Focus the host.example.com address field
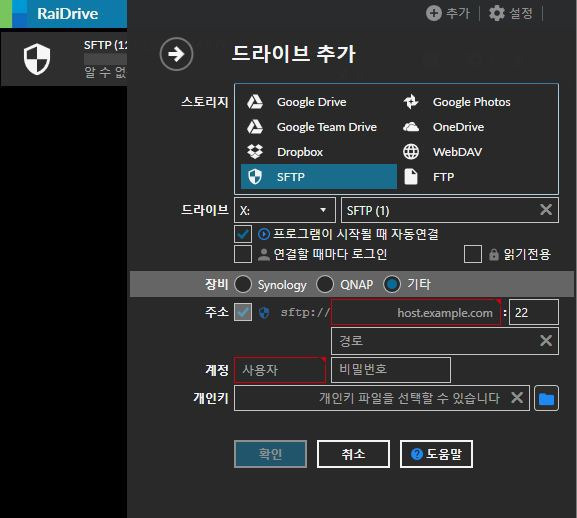Image resolution: width=577 pixels, height=518 pixels. tap(416, 312)
